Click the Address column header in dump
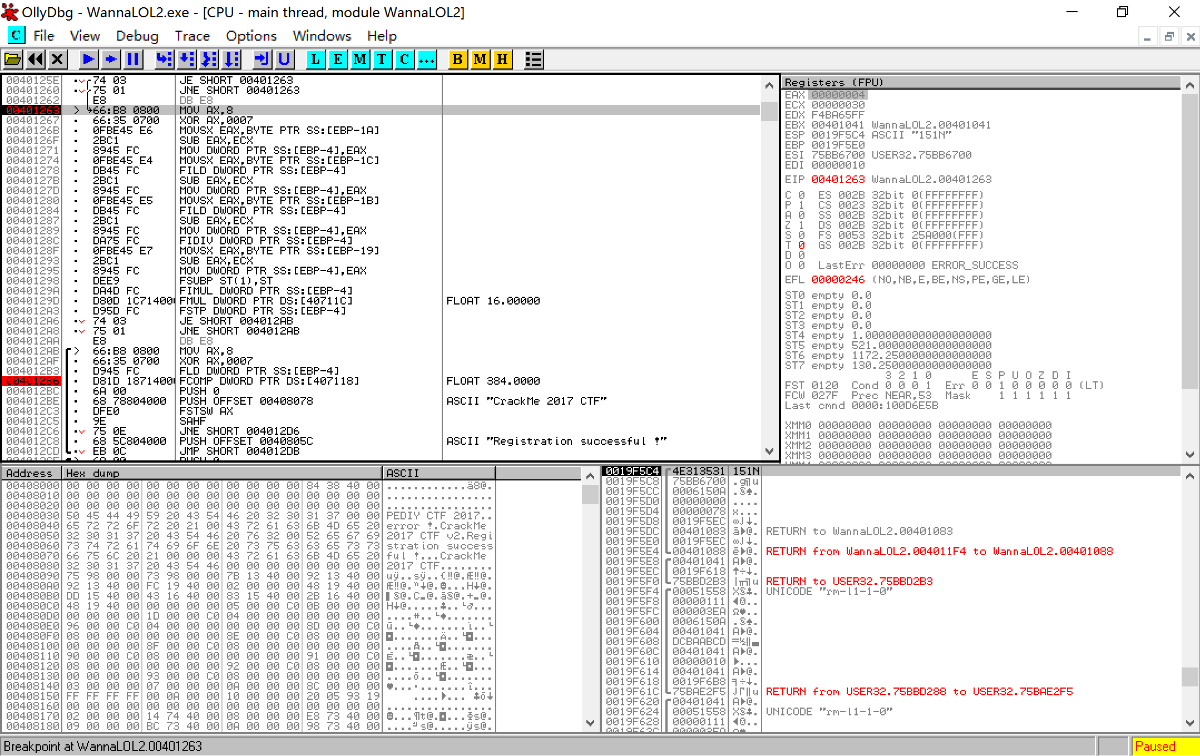The height and width of the screenshot is (756, 1200). [x=32, y=473]
